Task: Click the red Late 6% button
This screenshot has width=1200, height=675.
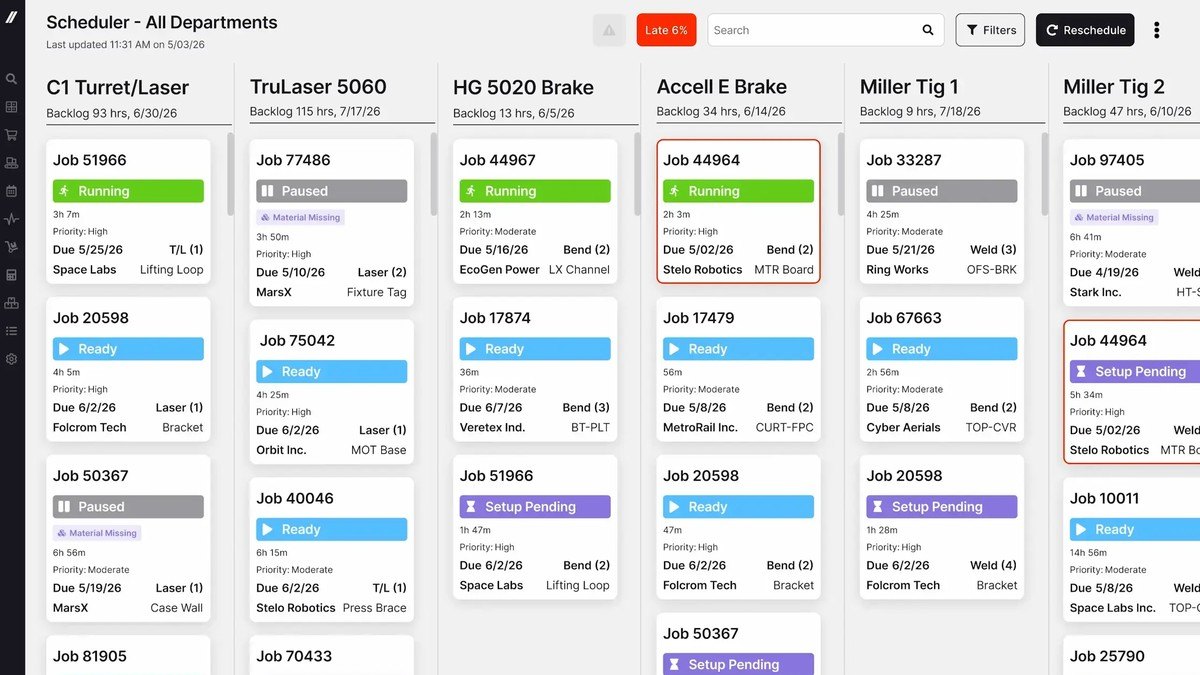Action: tap(666, 30)
